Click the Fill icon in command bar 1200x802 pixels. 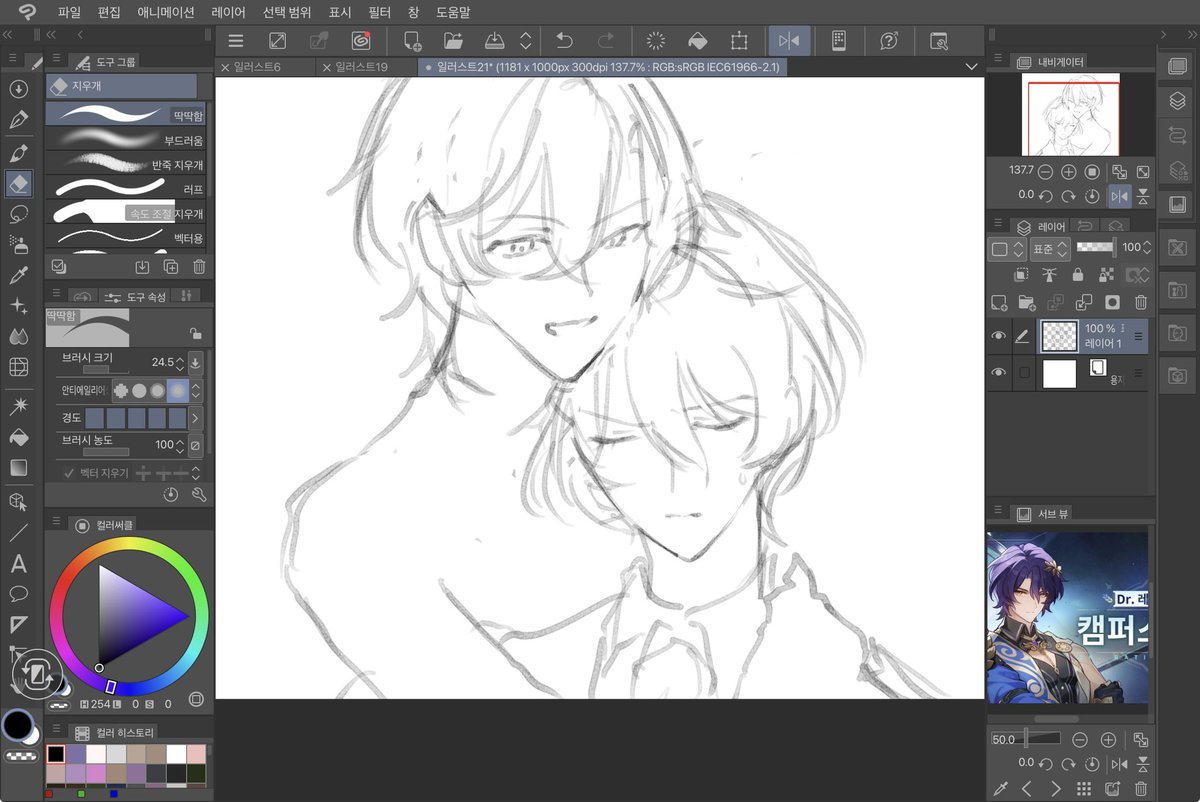tap(697, 41)
